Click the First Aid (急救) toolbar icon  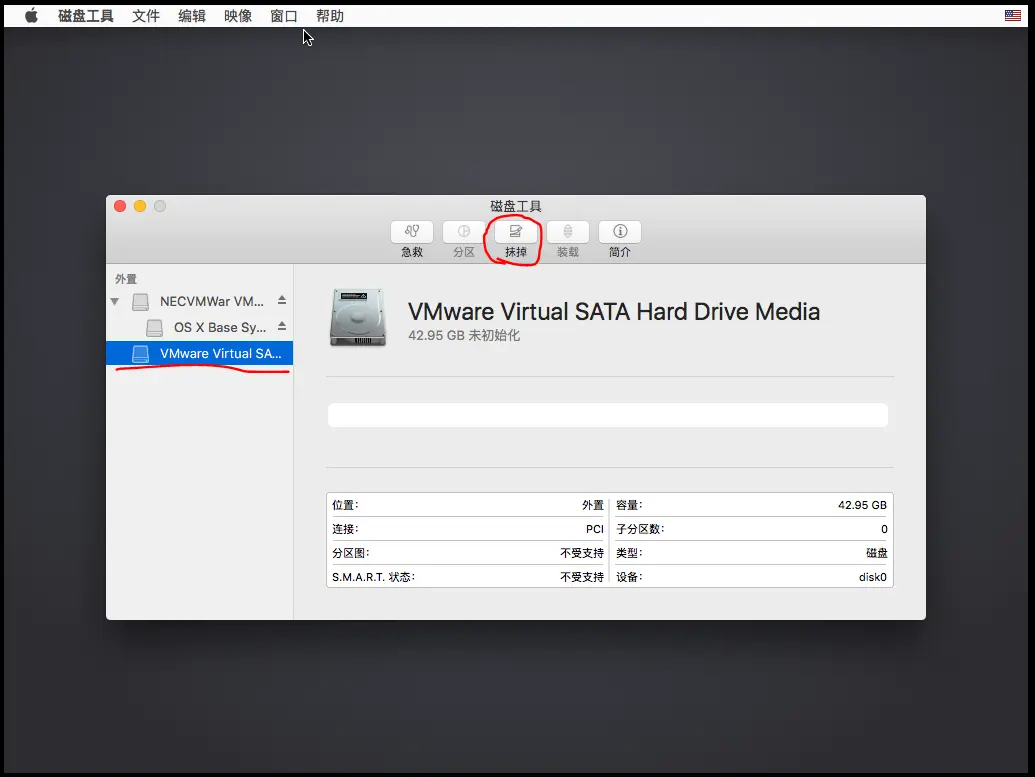pyautogui.click(x=412, y=232)
